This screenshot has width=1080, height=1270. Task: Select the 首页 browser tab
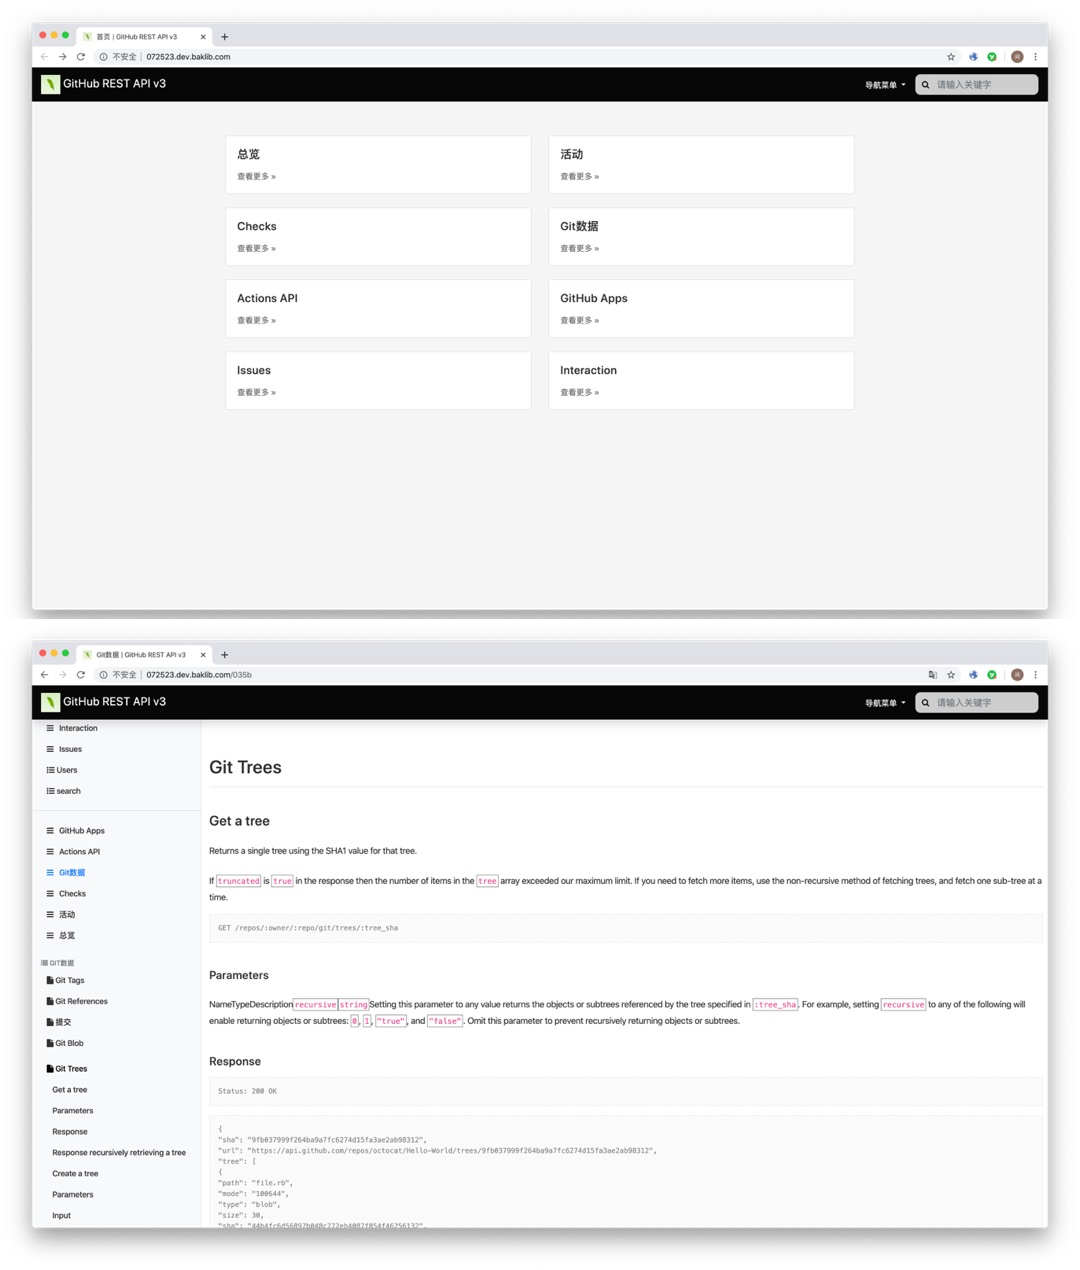coord(143,37)
